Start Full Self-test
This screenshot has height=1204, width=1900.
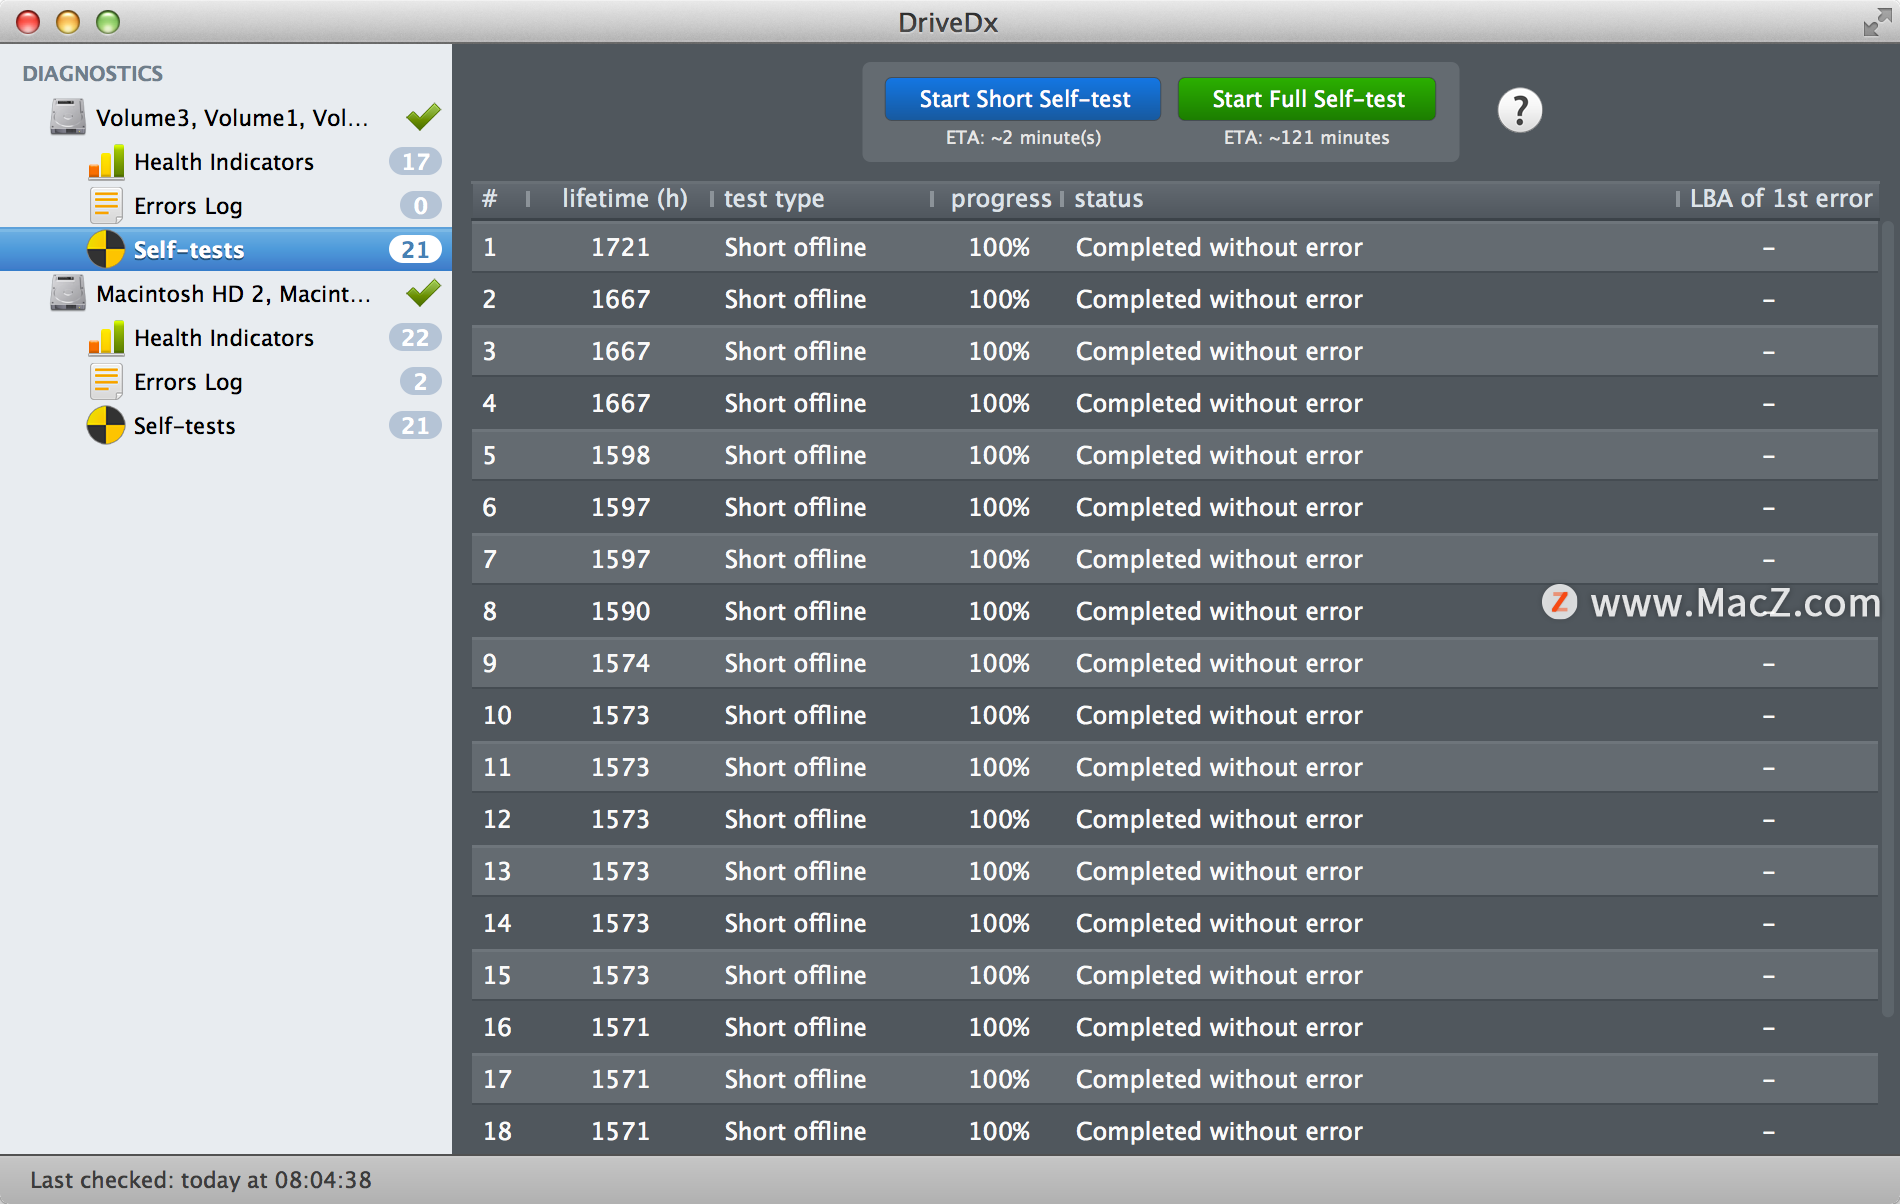pyautogui.click(x=1307, y=99)
